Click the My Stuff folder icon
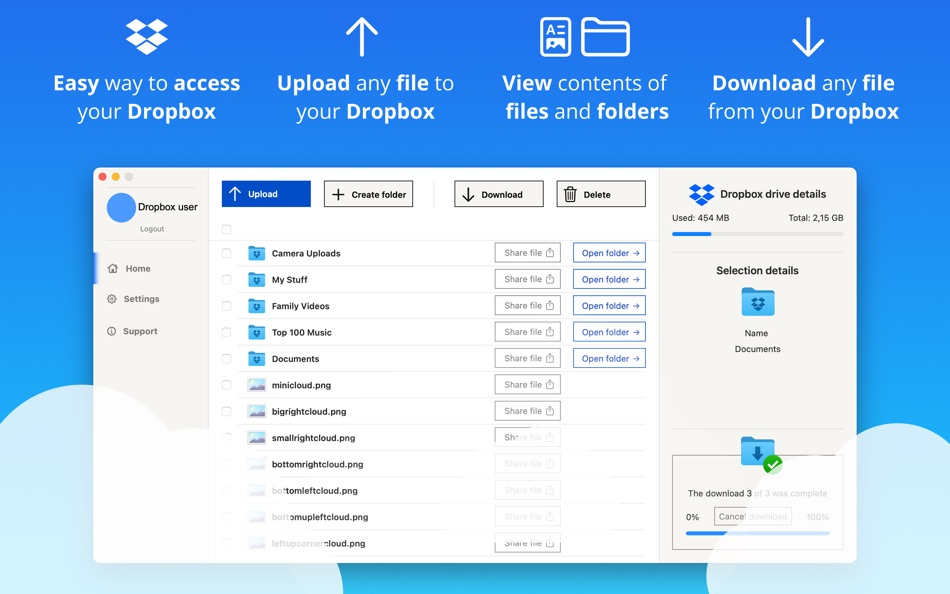The width and height of the screenshot is (950, 594). [257, 279]
